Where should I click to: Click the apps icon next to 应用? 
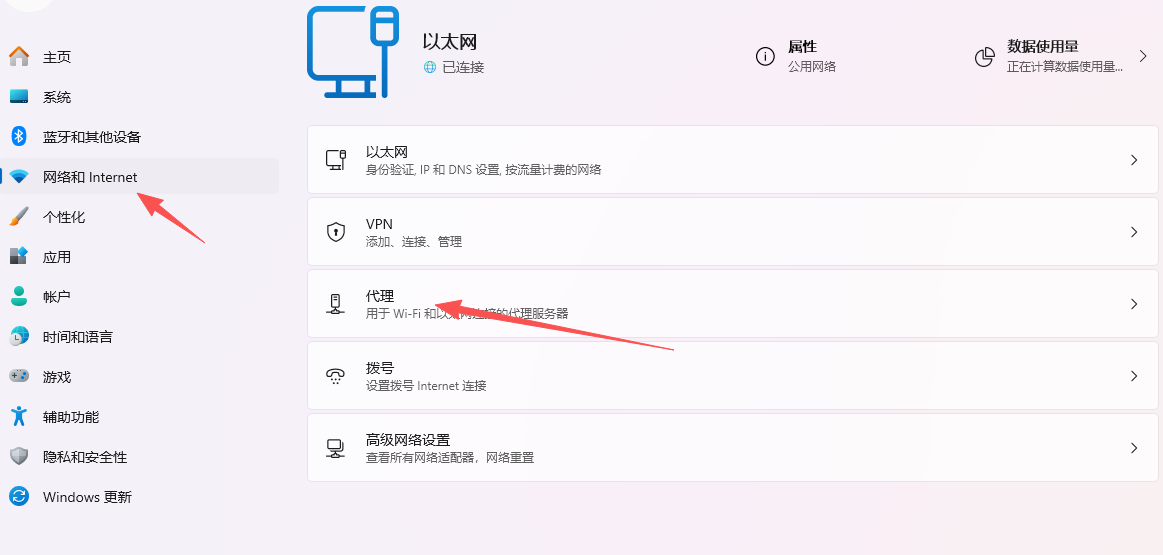point(19,257)
